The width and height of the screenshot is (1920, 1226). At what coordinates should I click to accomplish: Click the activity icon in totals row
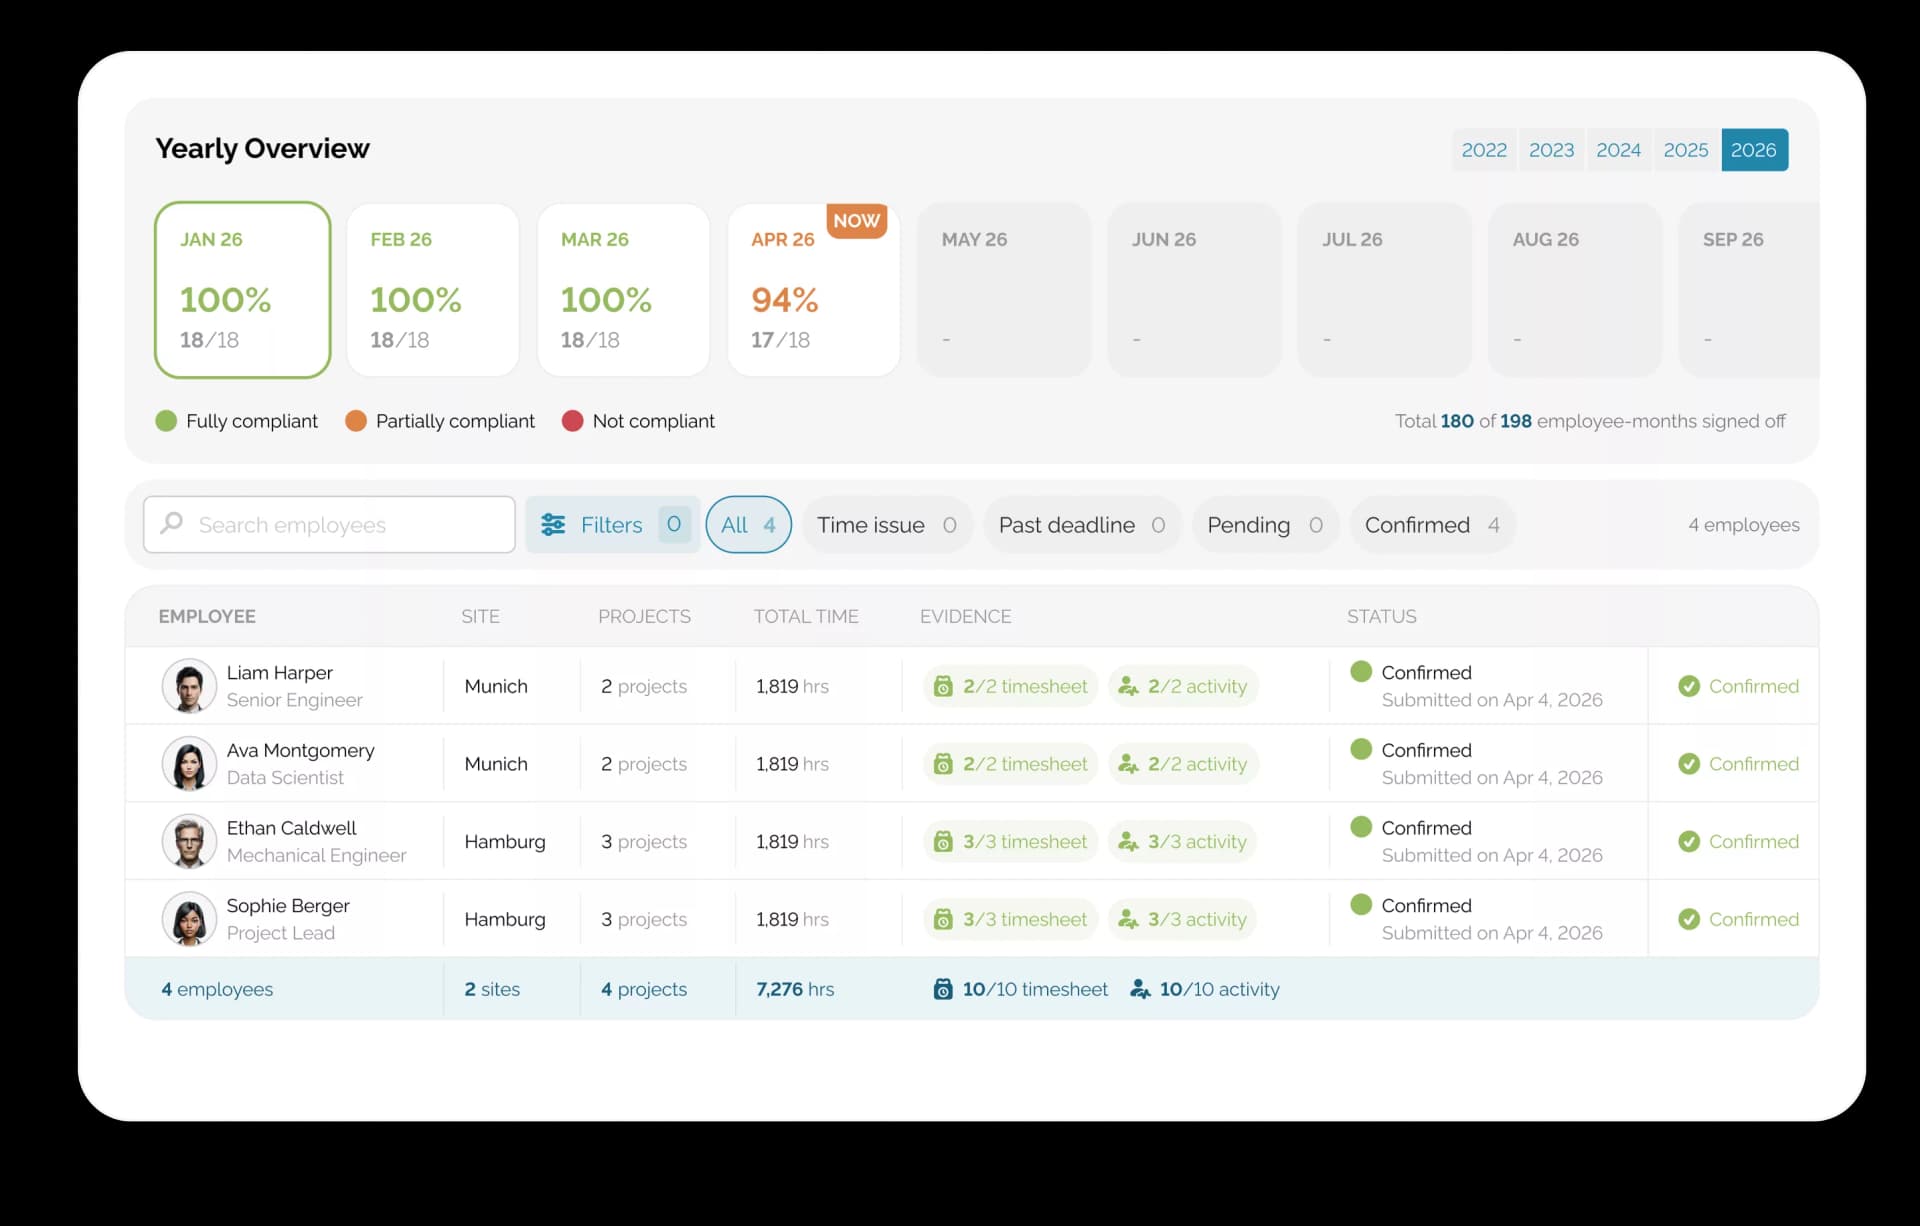point(1140,989)
